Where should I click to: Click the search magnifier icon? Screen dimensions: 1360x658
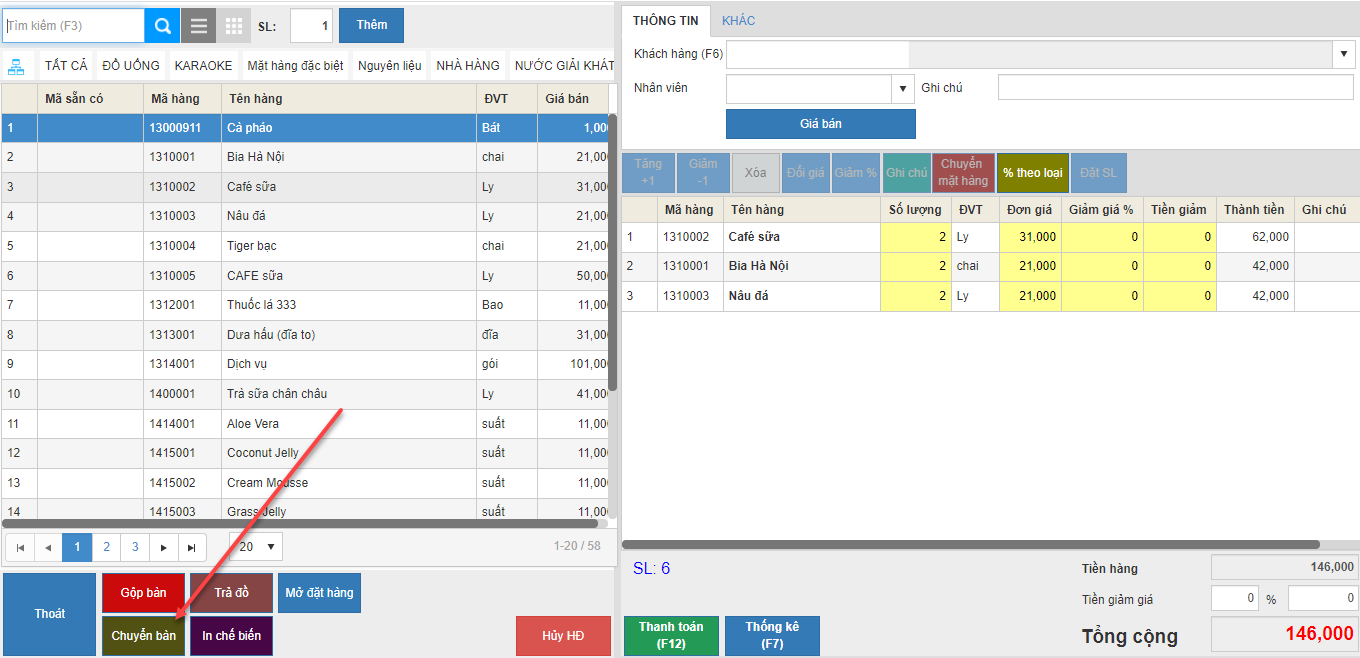click(x=162, y=26)
